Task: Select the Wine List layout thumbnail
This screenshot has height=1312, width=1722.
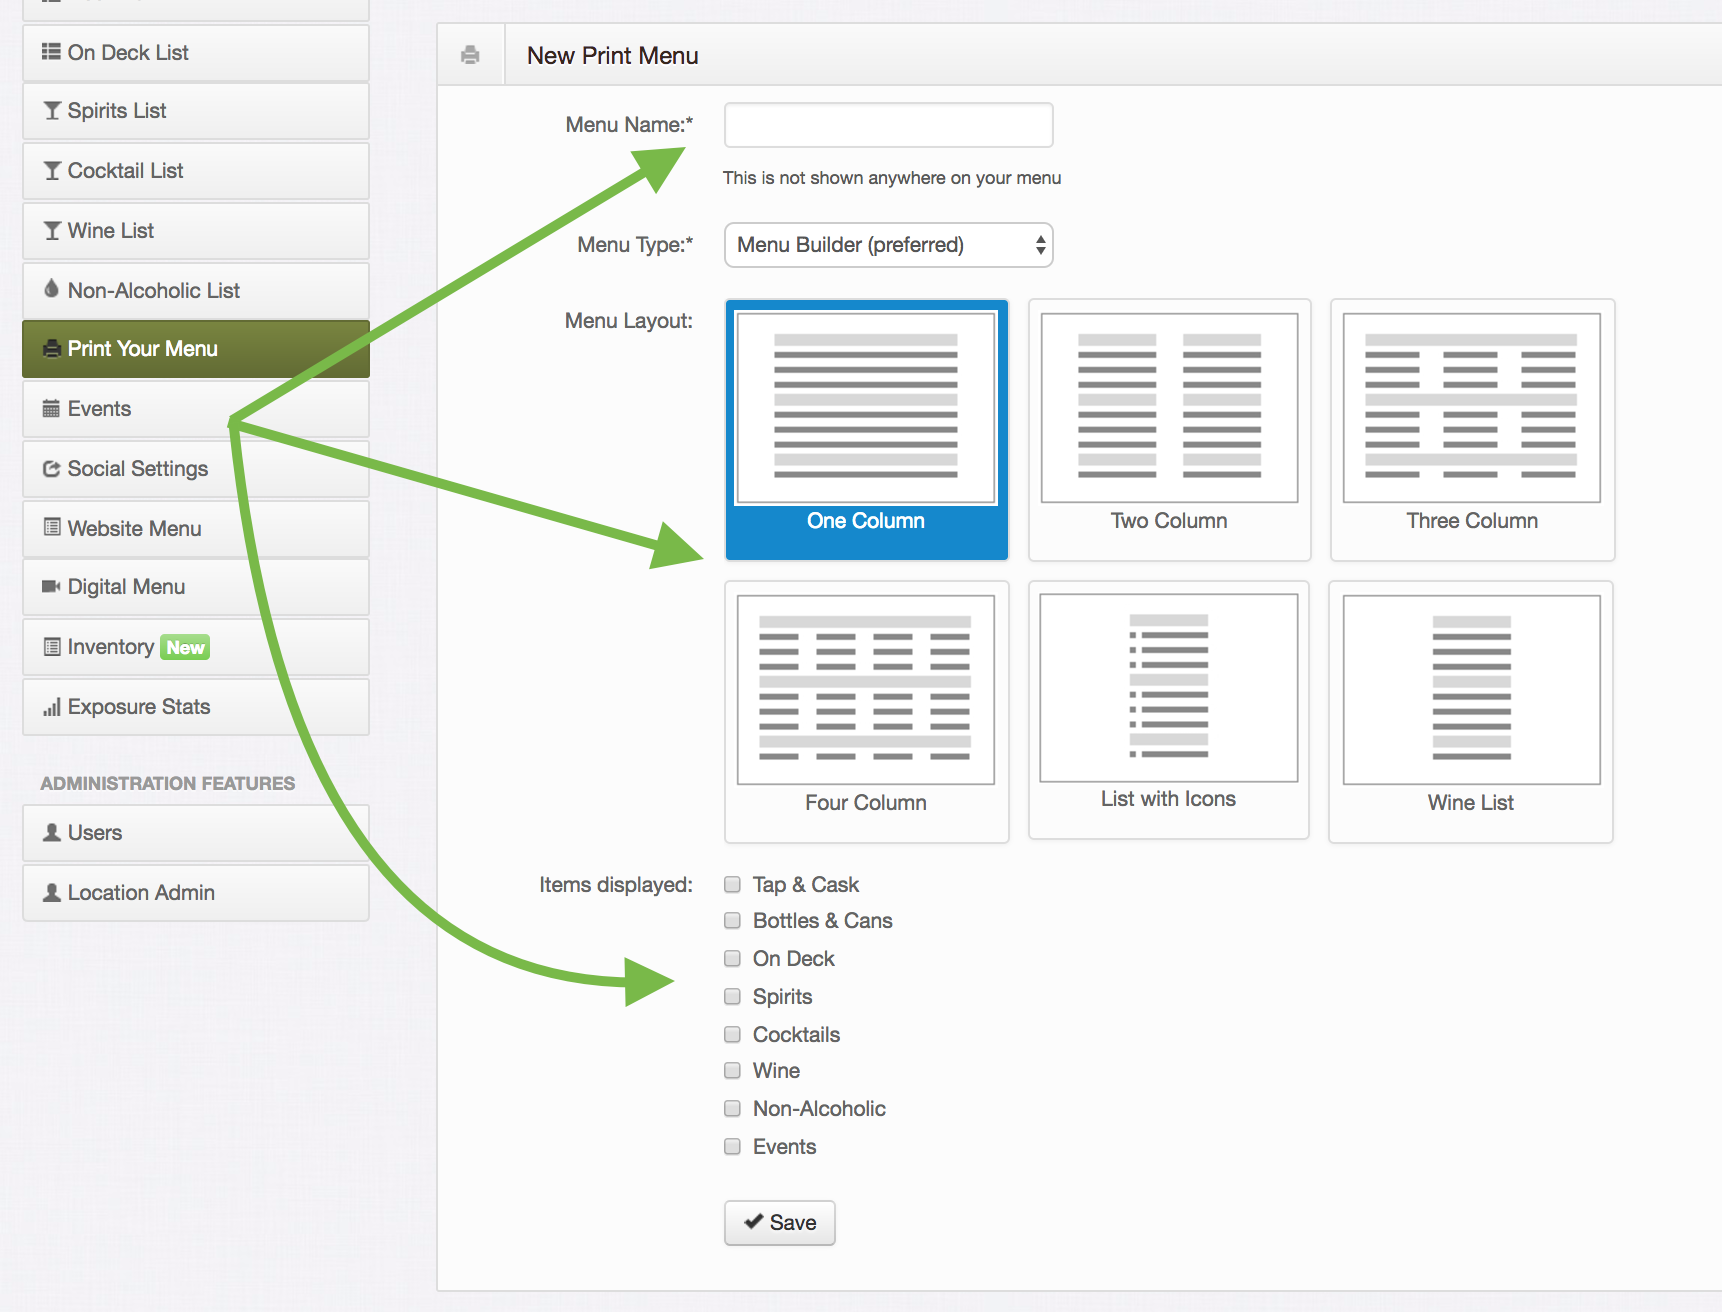Action: pyautogui.click(x=1471, y=712)
